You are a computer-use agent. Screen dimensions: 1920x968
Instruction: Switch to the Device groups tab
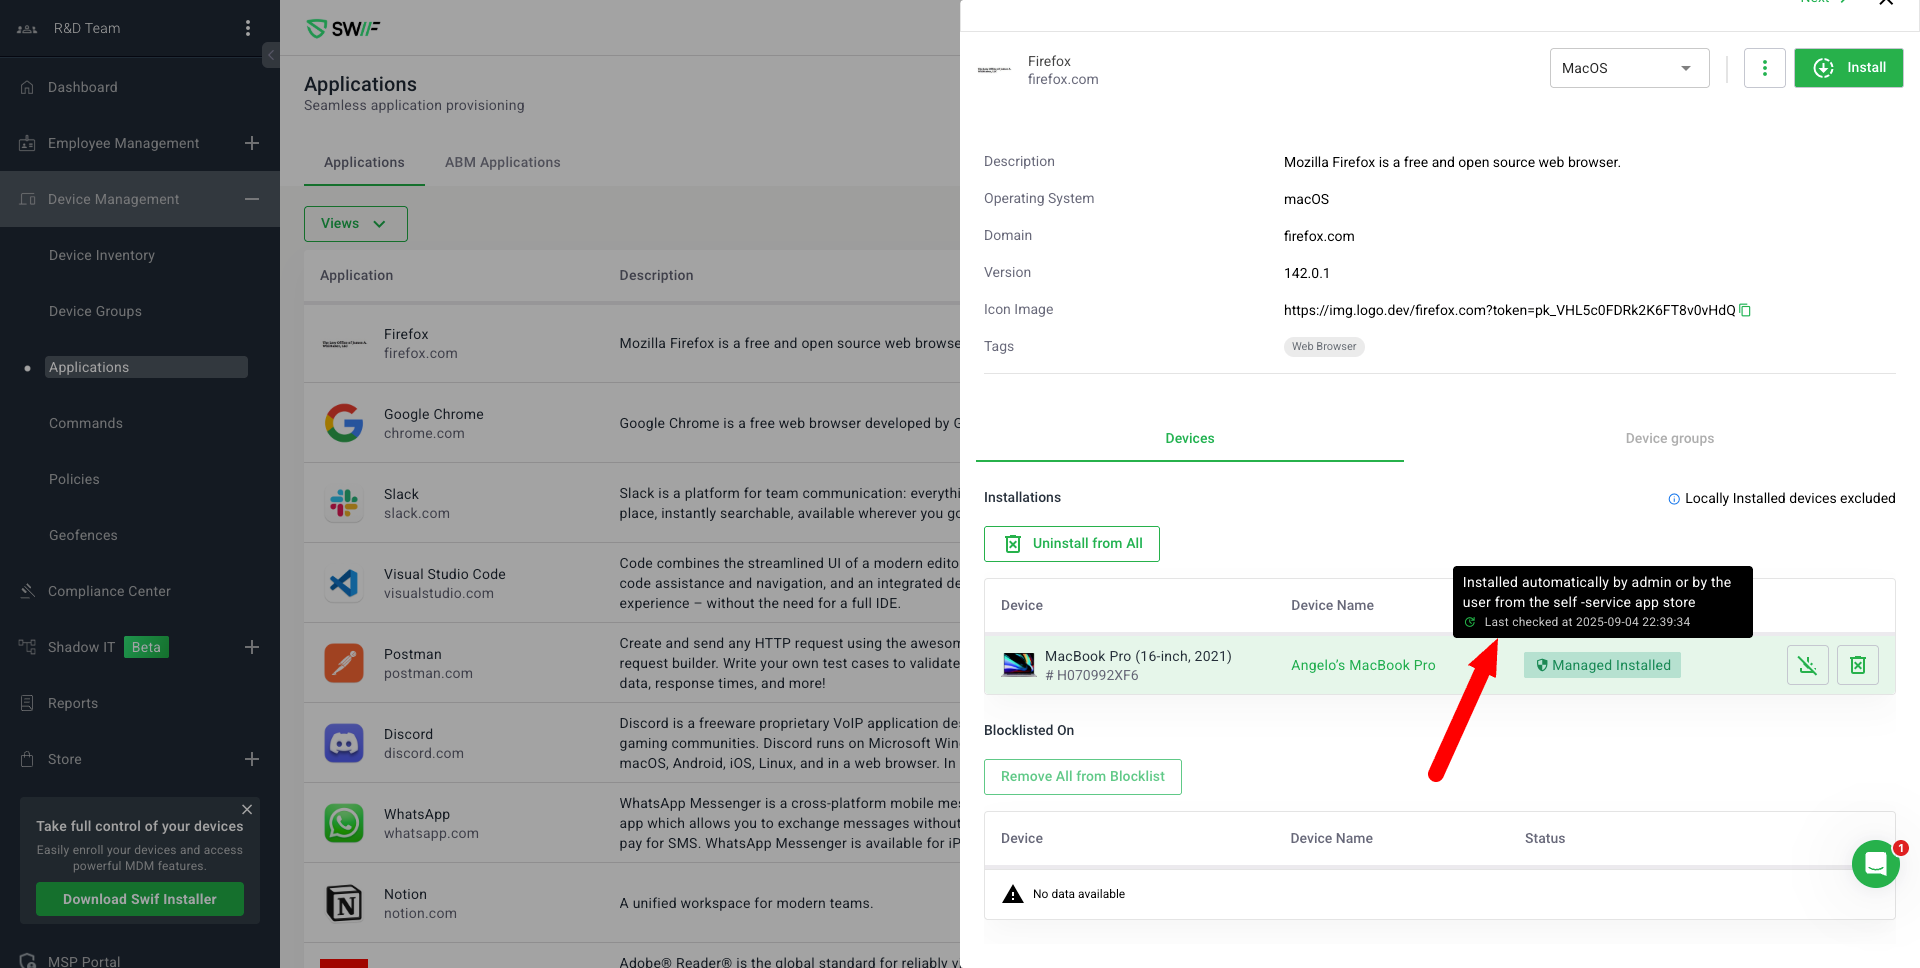[1669, 438]
